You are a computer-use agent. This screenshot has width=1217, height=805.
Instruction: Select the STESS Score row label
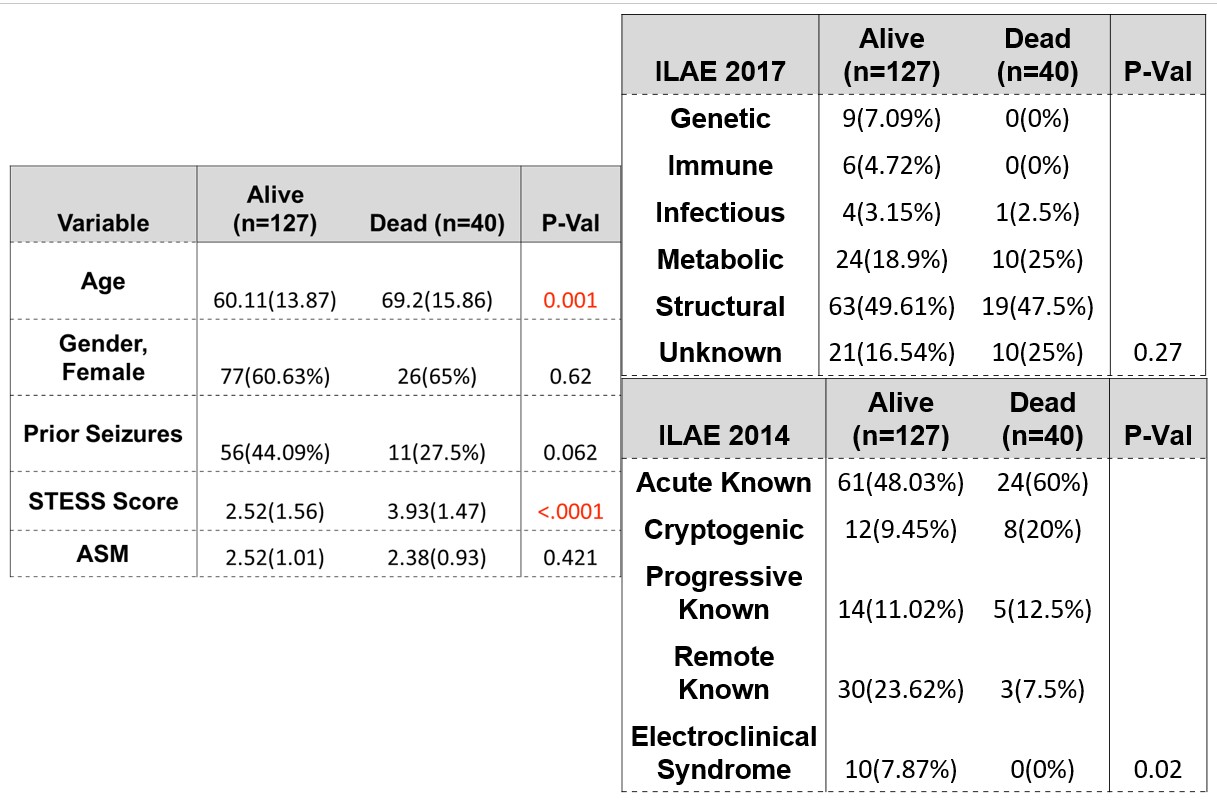103,501
